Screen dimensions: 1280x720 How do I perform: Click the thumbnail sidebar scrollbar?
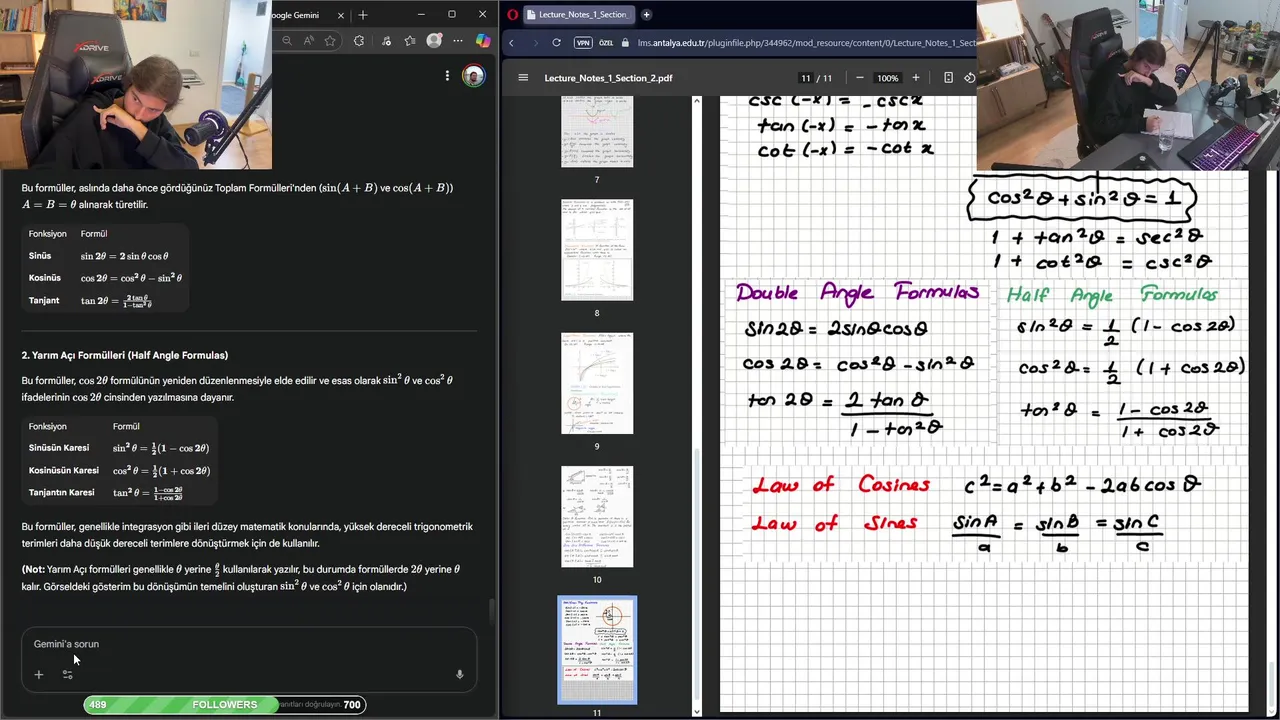[x=697, y=575]
